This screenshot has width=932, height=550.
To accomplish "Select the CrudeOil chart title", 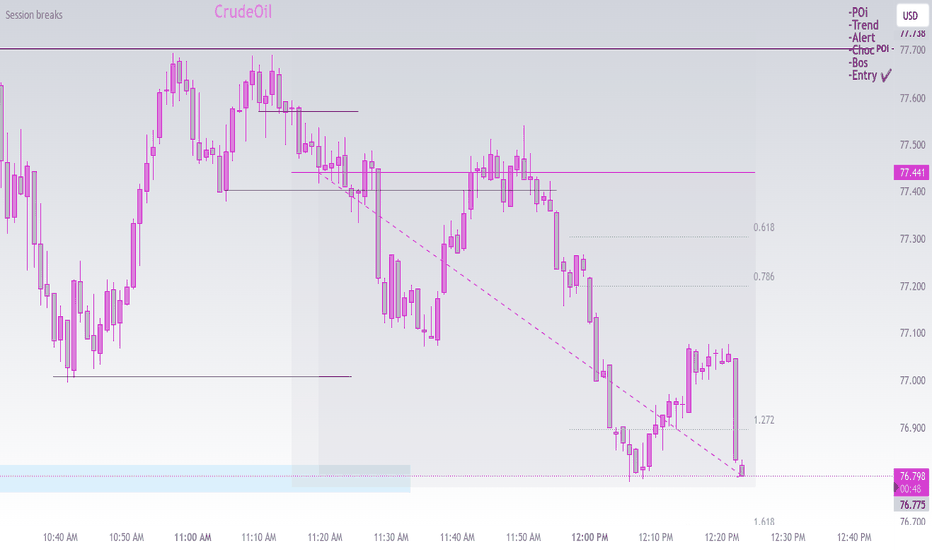I will (243, 12).
